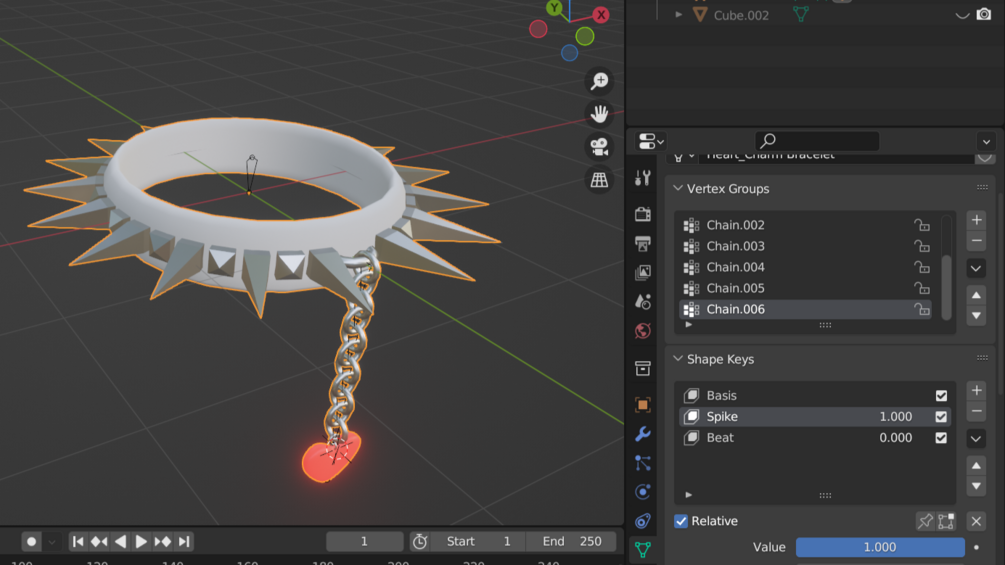Screen dimensions: 1005x565
Task: Open the Object Data green triangle tab
Action: click(x=643, y=549)
